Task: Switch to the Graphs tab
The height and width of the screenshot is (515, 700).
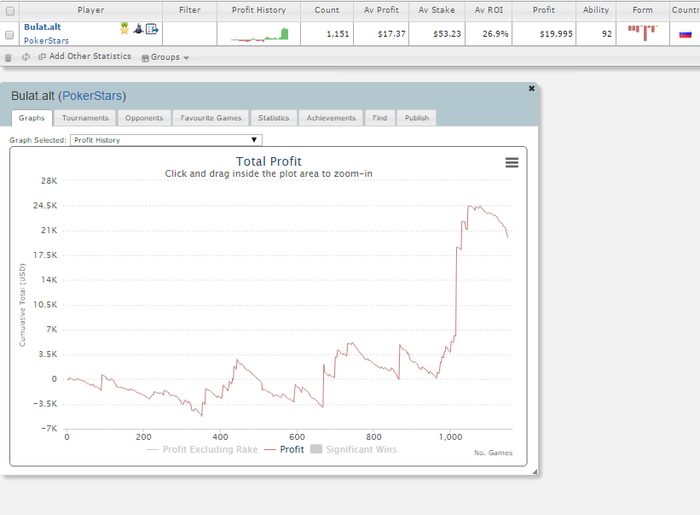Action: [x=32, y=118]
